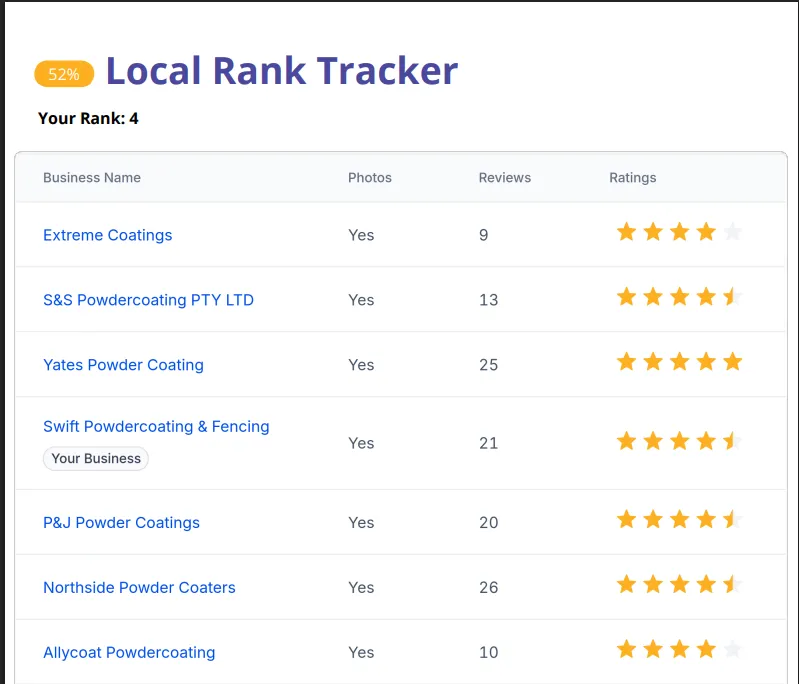
Task: Click Photos value Yes for Swift Powdercoating
Action: [x=361, y=443]
